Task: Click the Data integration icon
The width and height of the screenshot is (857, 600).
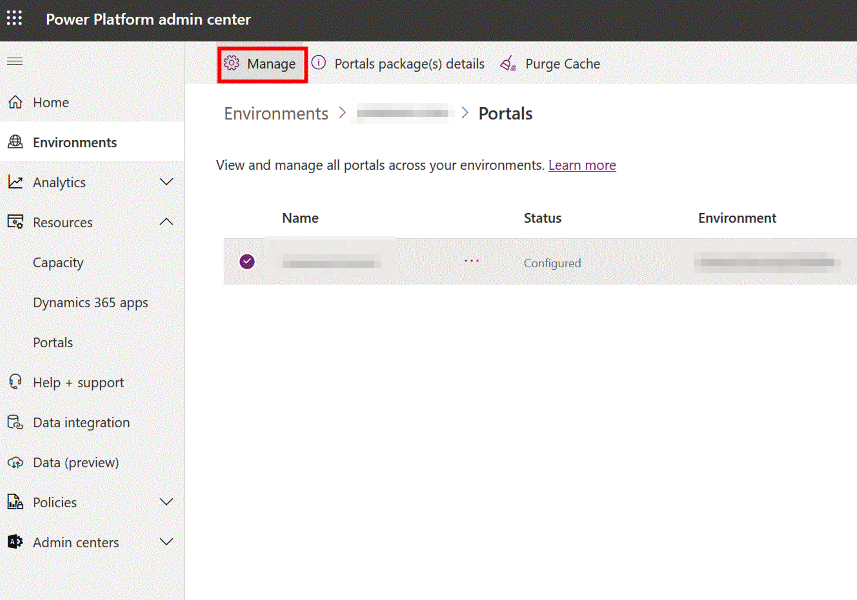Action: tap(15, 422)
